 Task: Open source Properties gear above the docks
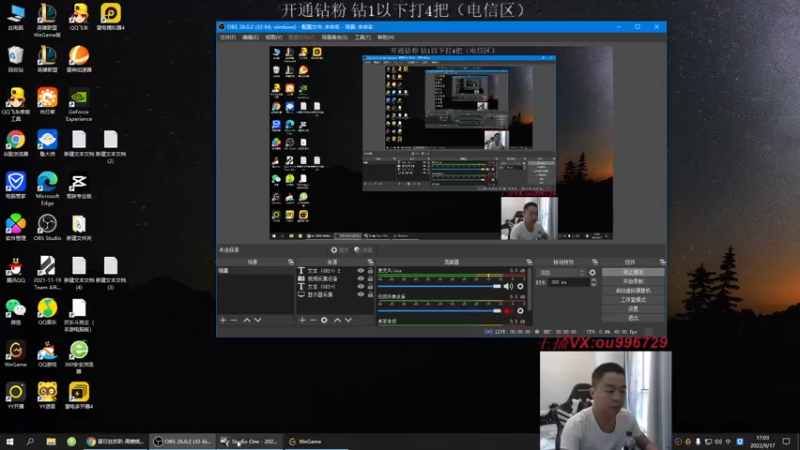pyautogui.click(x=339, y=250)
